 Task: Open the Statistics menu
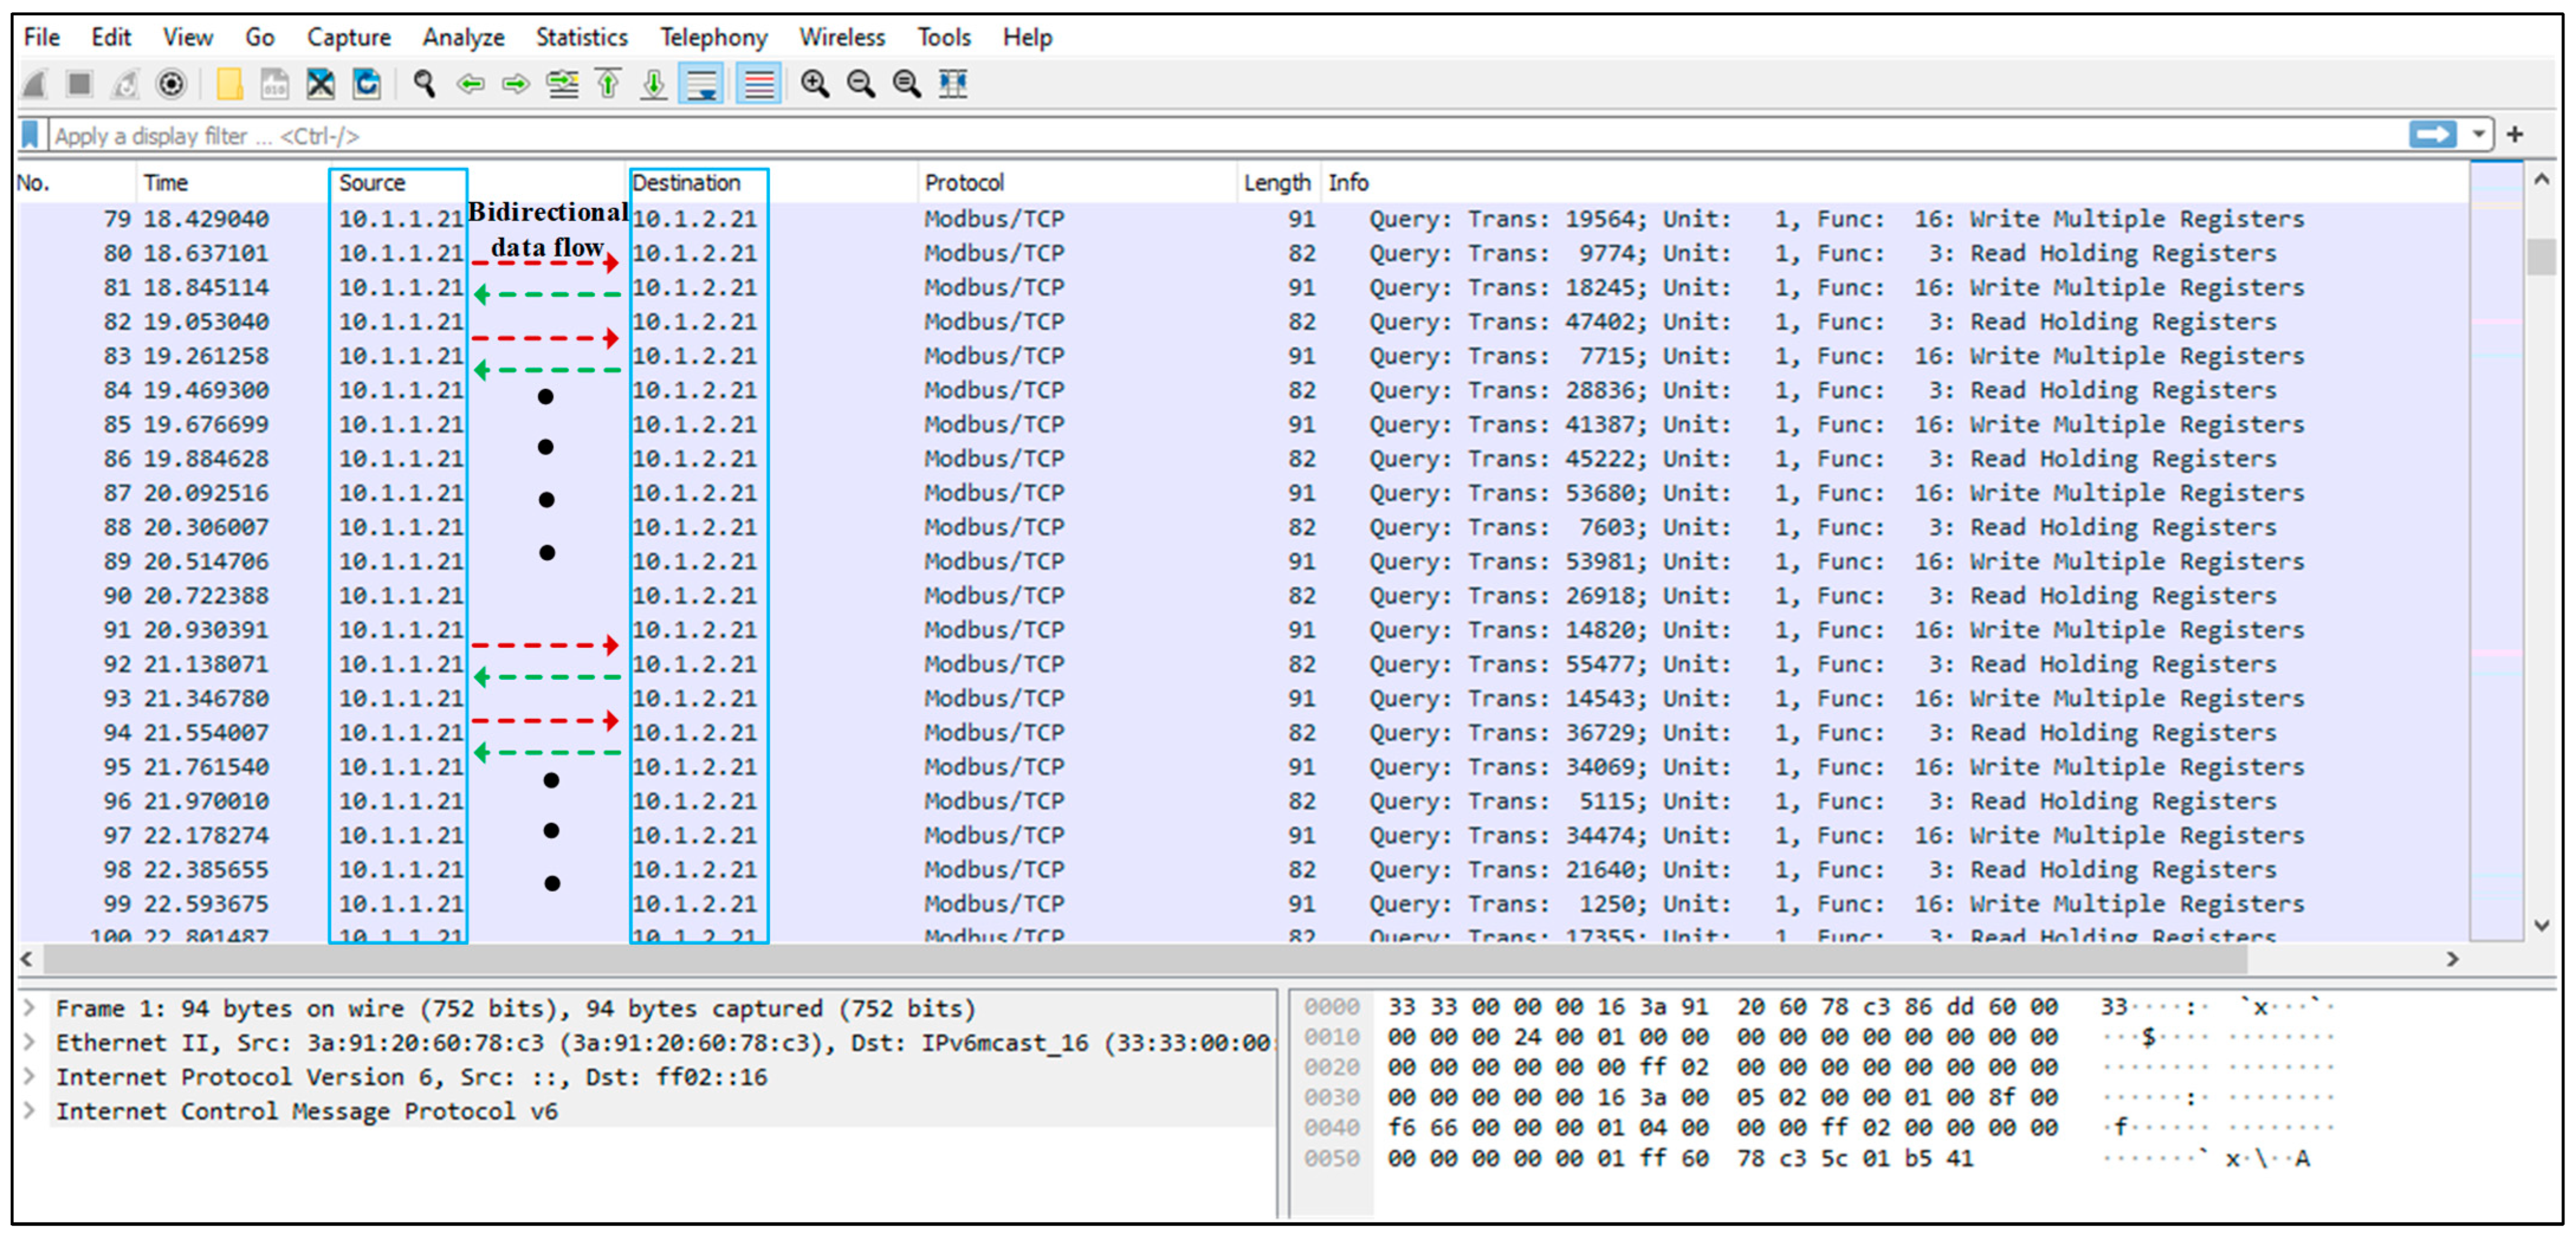point(581,37)
